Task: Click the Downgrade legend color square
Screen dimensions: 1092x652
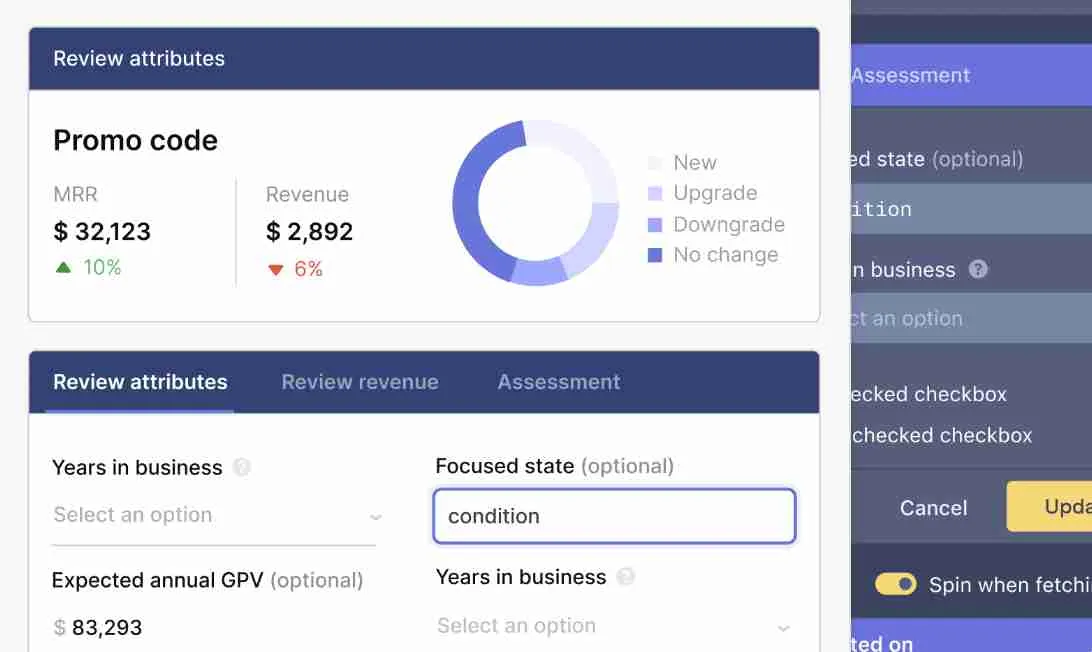Action: 655,224
